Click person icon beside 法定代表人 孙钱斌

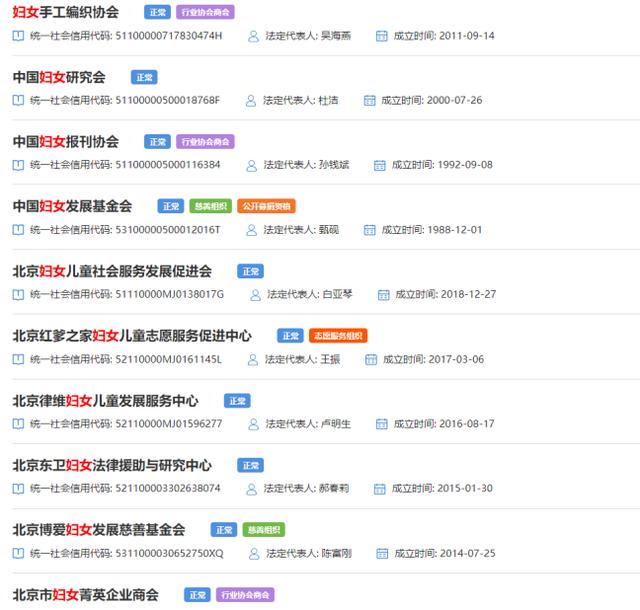coord(252,165)
